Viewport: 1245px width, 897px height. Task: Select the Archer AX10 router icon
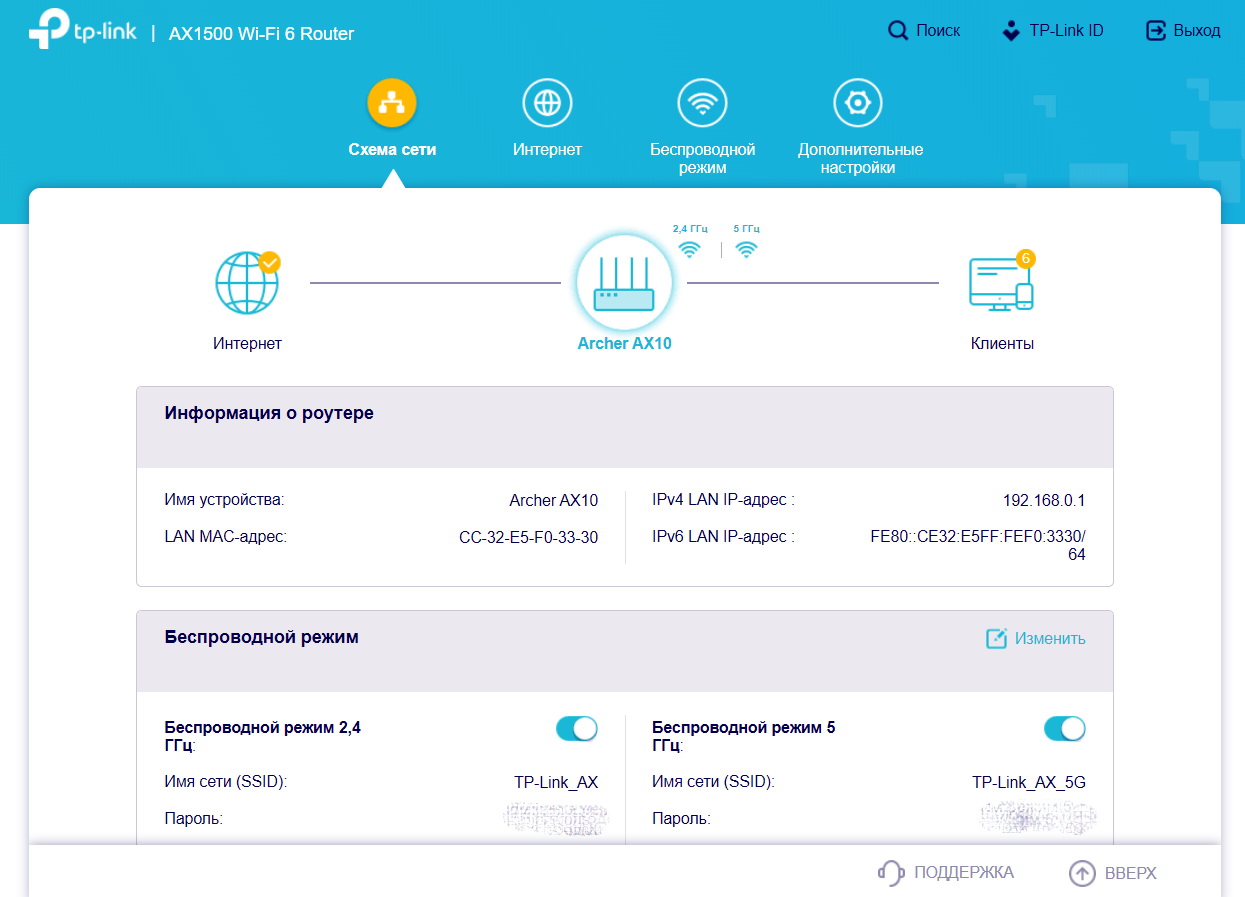click(624, 284)
